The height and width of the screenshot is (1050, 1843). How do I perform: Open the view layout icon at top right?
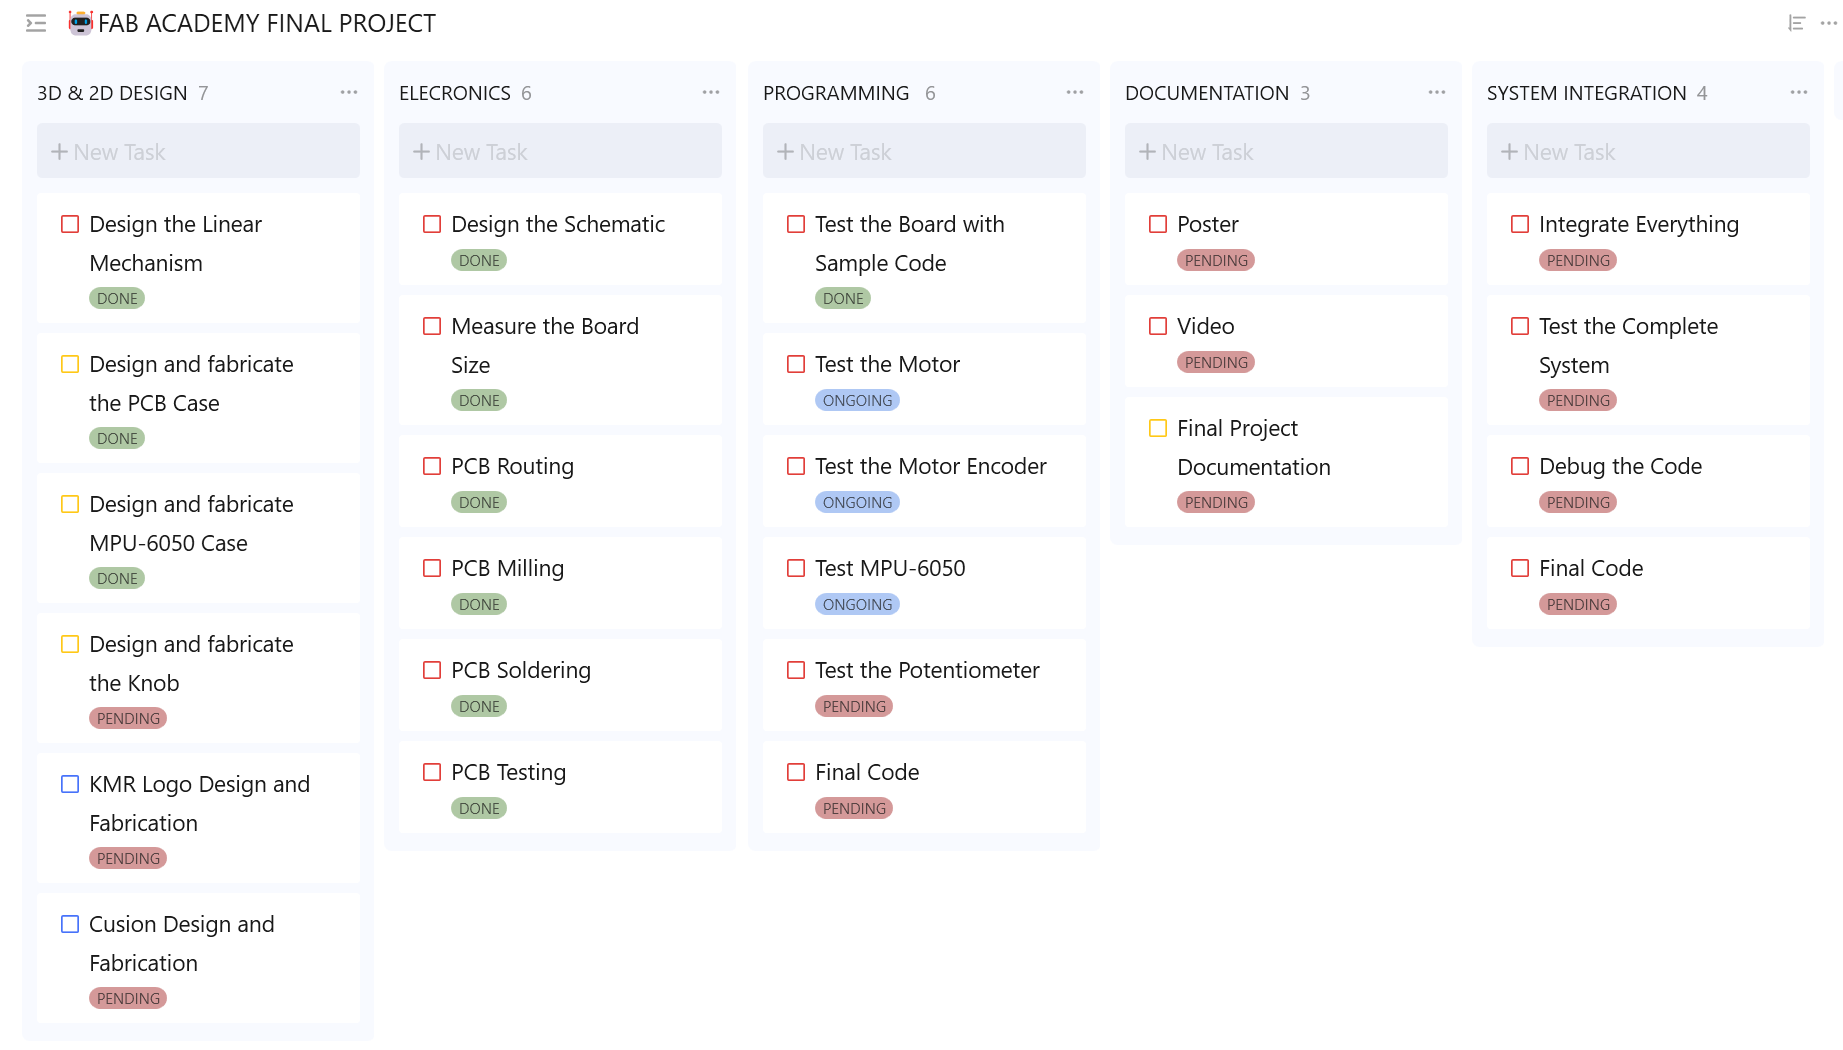point(1796,23)
